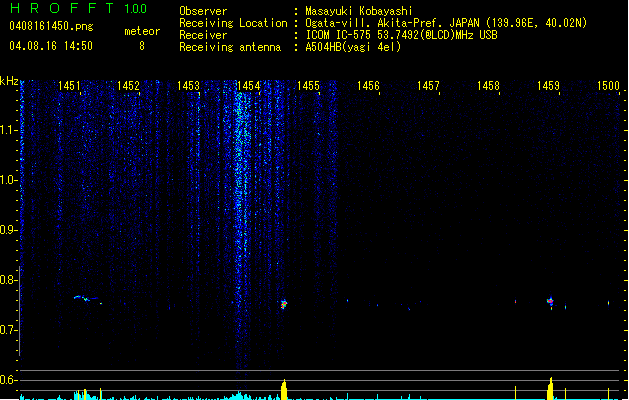Click the 0.8 kHz axis label

pos(8,280)
